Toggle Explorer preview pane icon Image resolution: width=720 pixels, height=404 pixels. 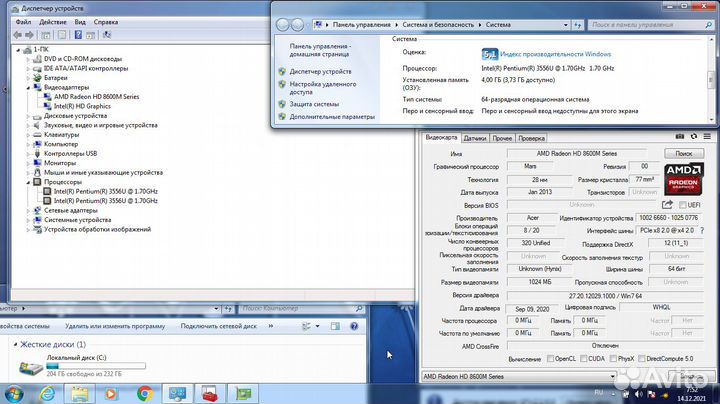click(x=335, y=326)
